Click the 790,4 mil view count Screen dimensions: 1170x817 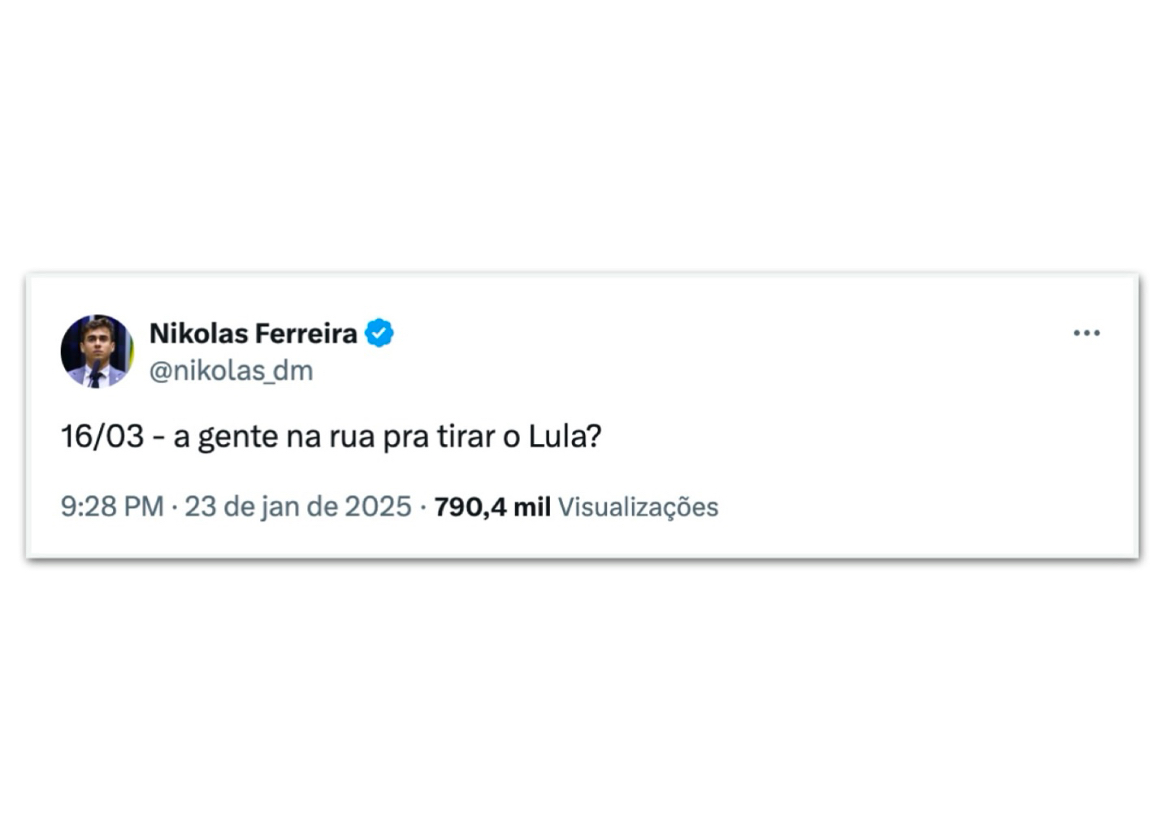[x=492, y=507]
